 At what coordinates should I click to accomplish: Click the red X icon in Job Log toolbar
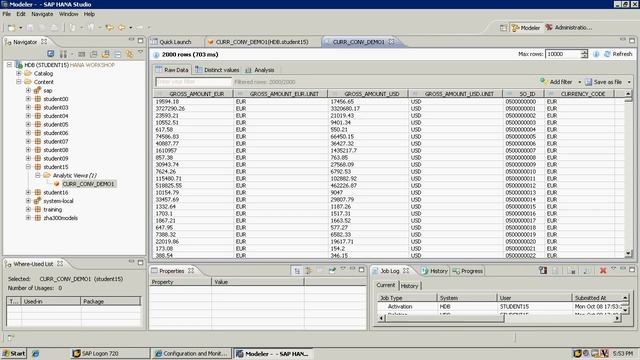click(x=603, y=271)
